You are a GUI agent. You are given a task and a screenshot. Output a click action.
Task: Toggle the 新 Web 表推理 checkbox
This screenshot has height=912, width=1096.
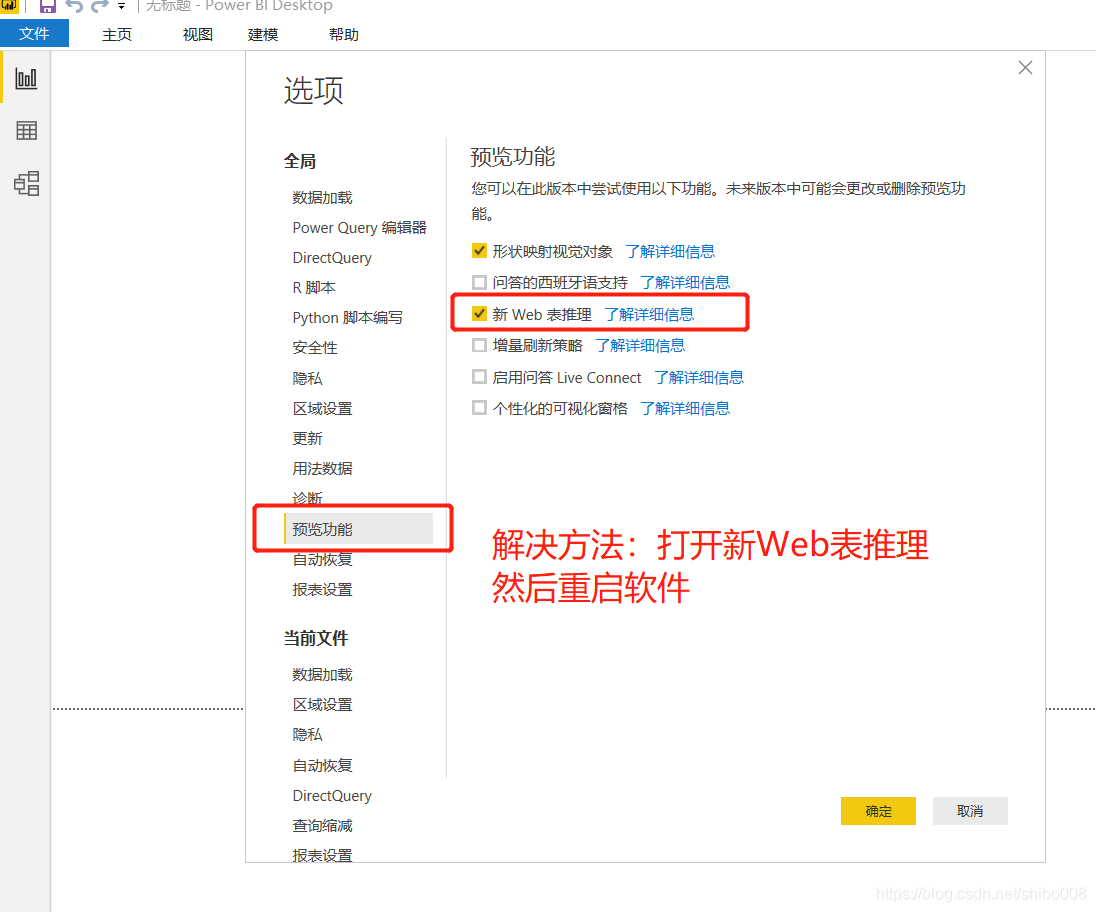[x=480, y=314]
